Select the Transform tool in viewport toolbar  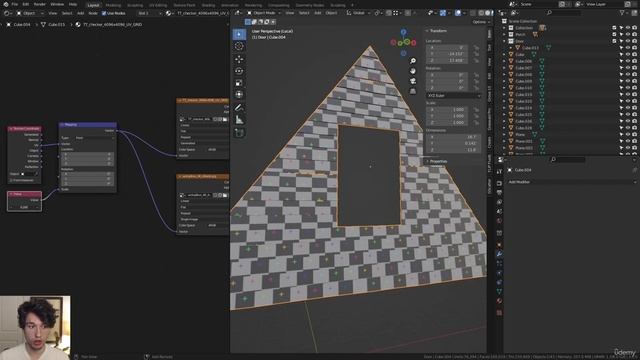239,95
